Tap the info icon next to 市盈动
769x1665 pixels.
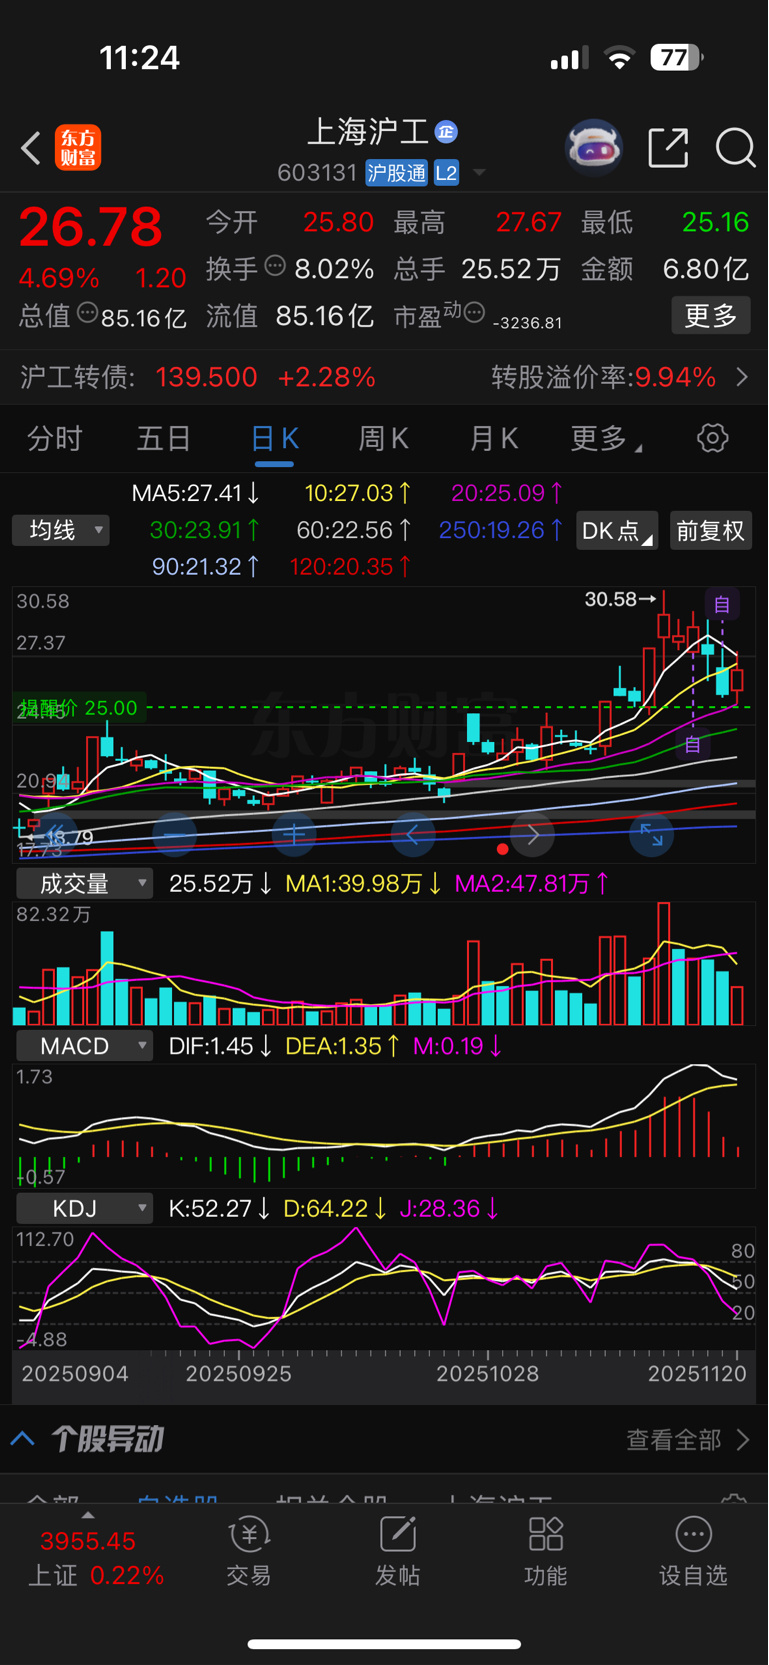[x=474, y=313]
